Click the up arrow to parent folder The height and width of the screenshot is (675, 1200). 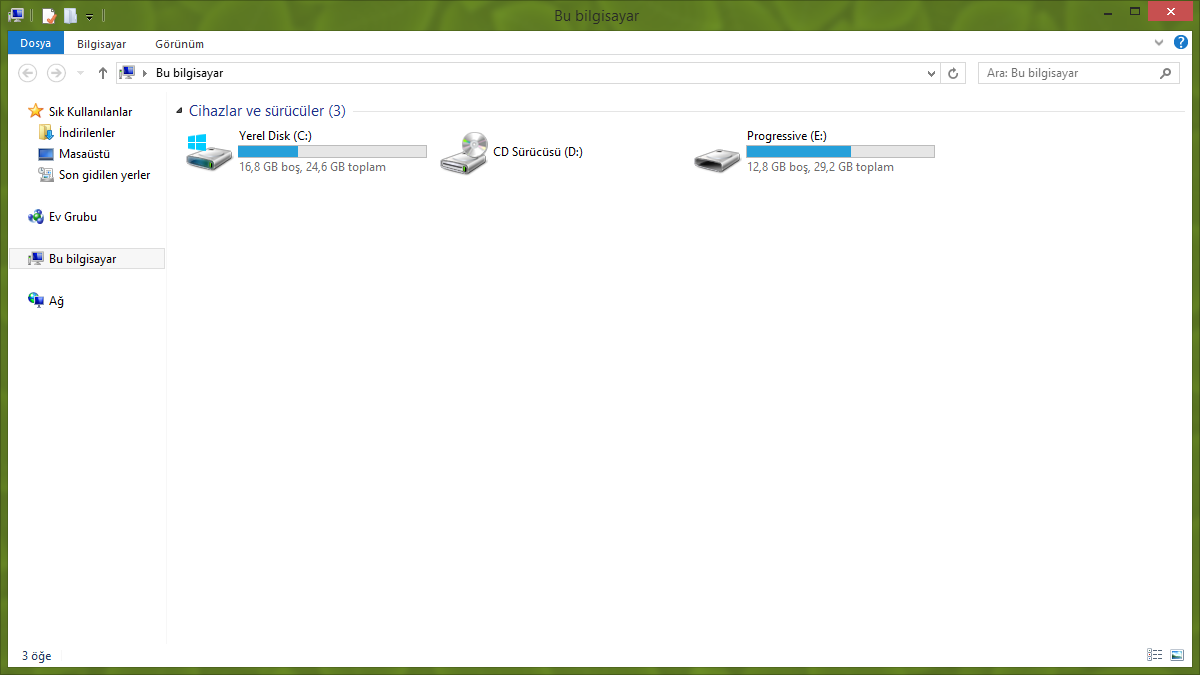pyautogui.click(x=103, y=73)
